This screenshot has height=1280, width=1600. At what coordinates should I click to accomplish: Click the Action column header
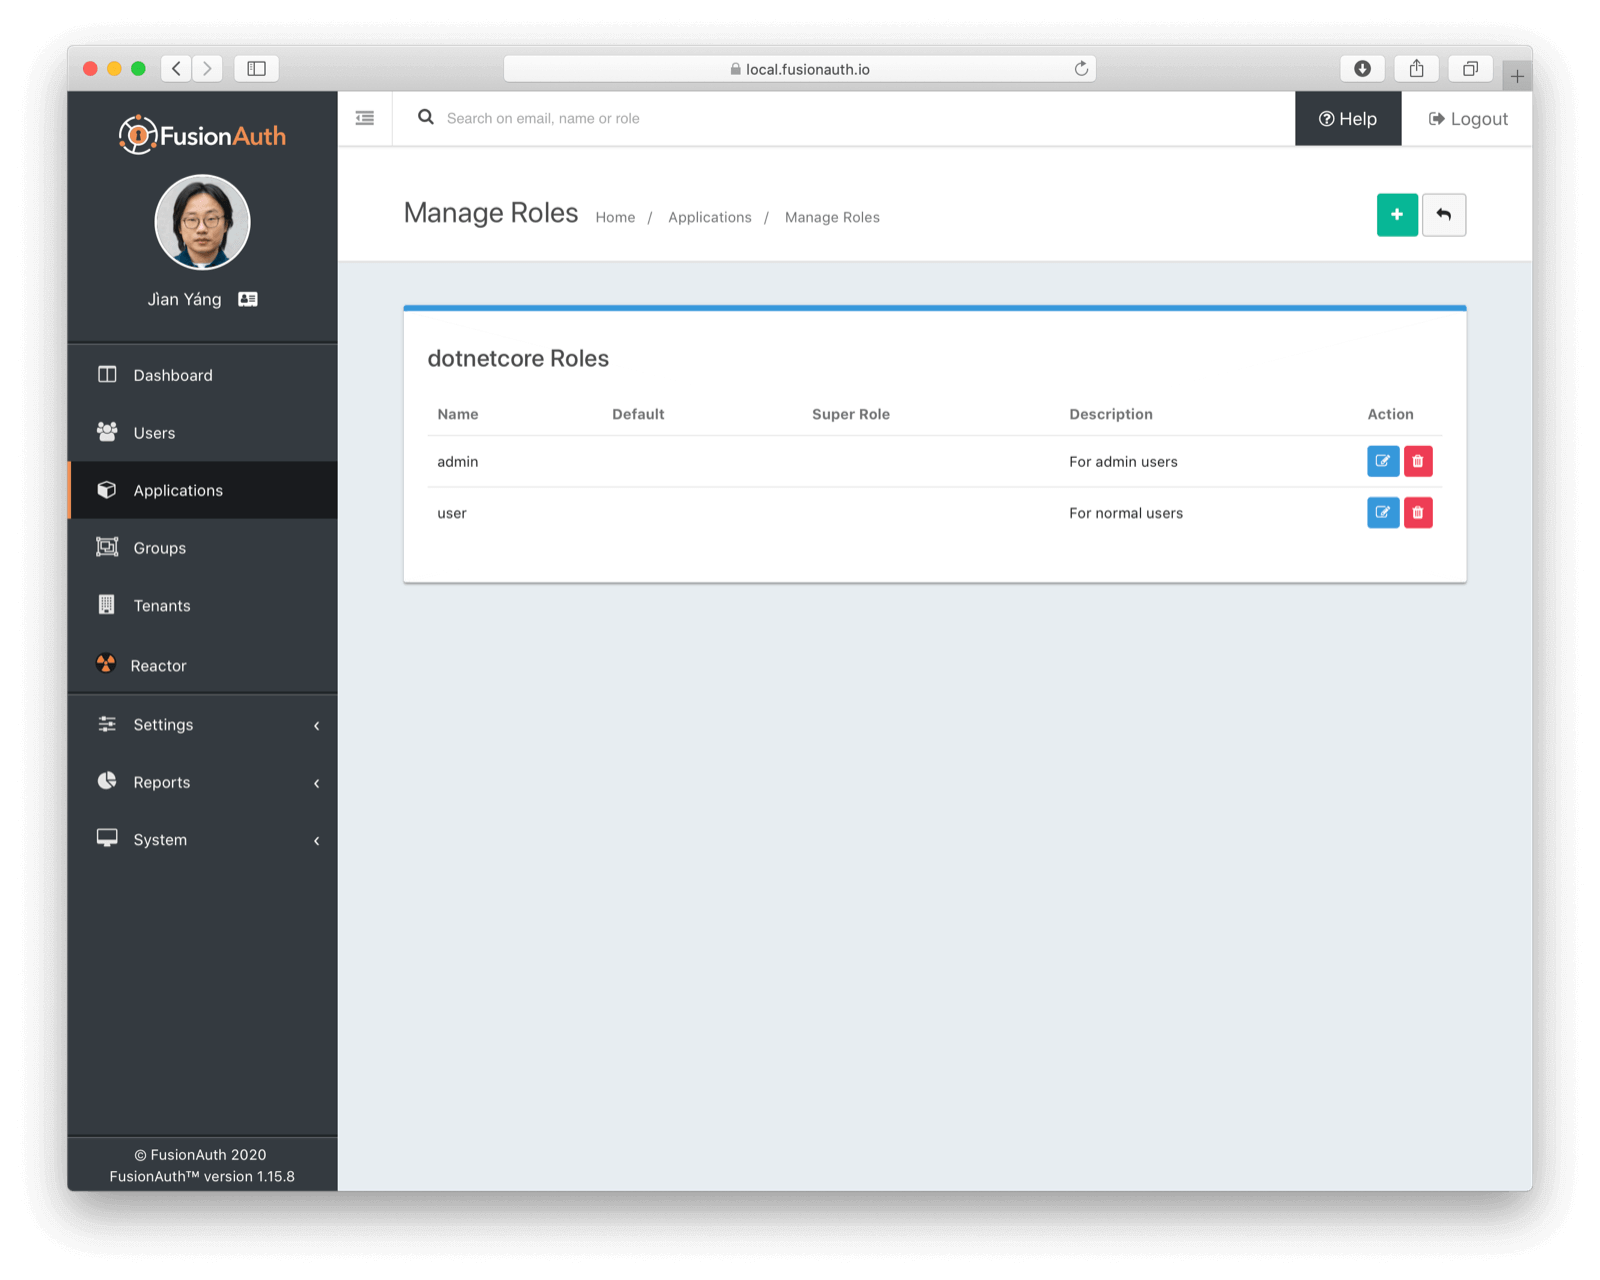pyautogui.click(x=1390, y=414)
